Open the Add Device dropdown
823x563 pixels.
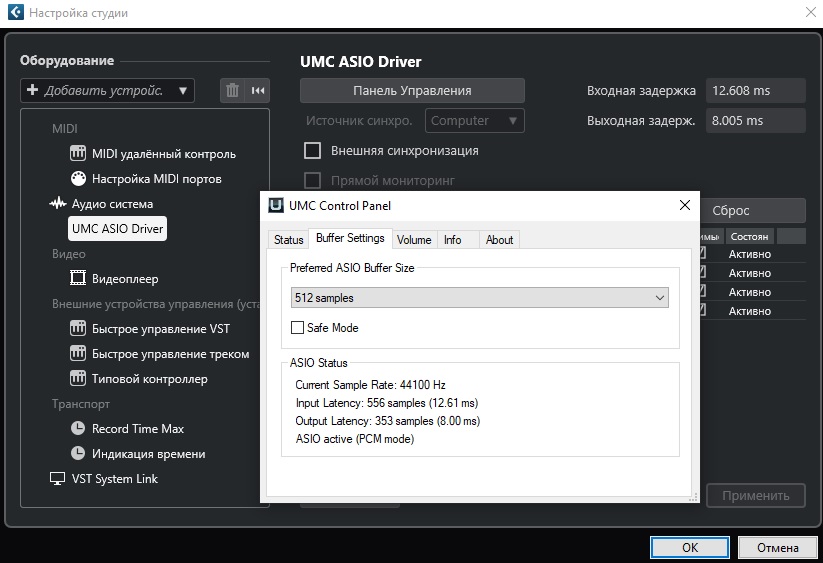point(107,91)
